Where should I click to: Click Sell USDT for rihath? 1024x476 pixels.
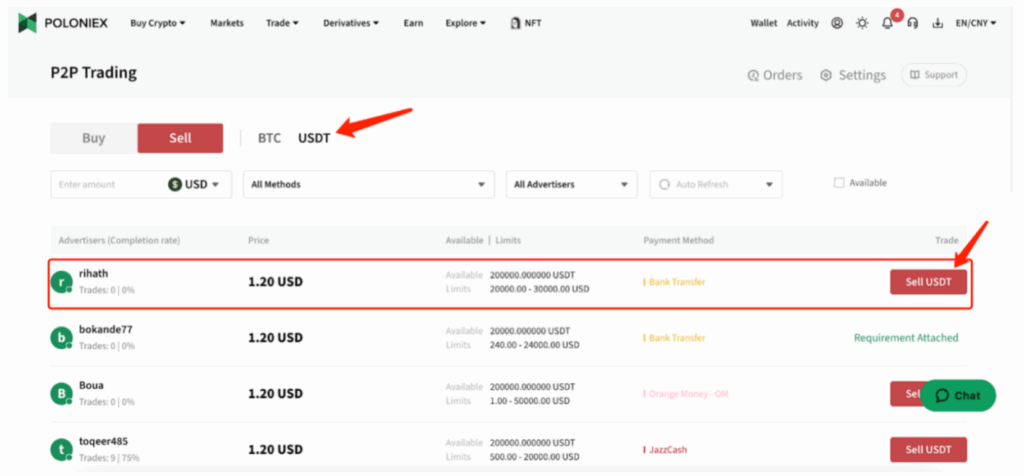928,282
